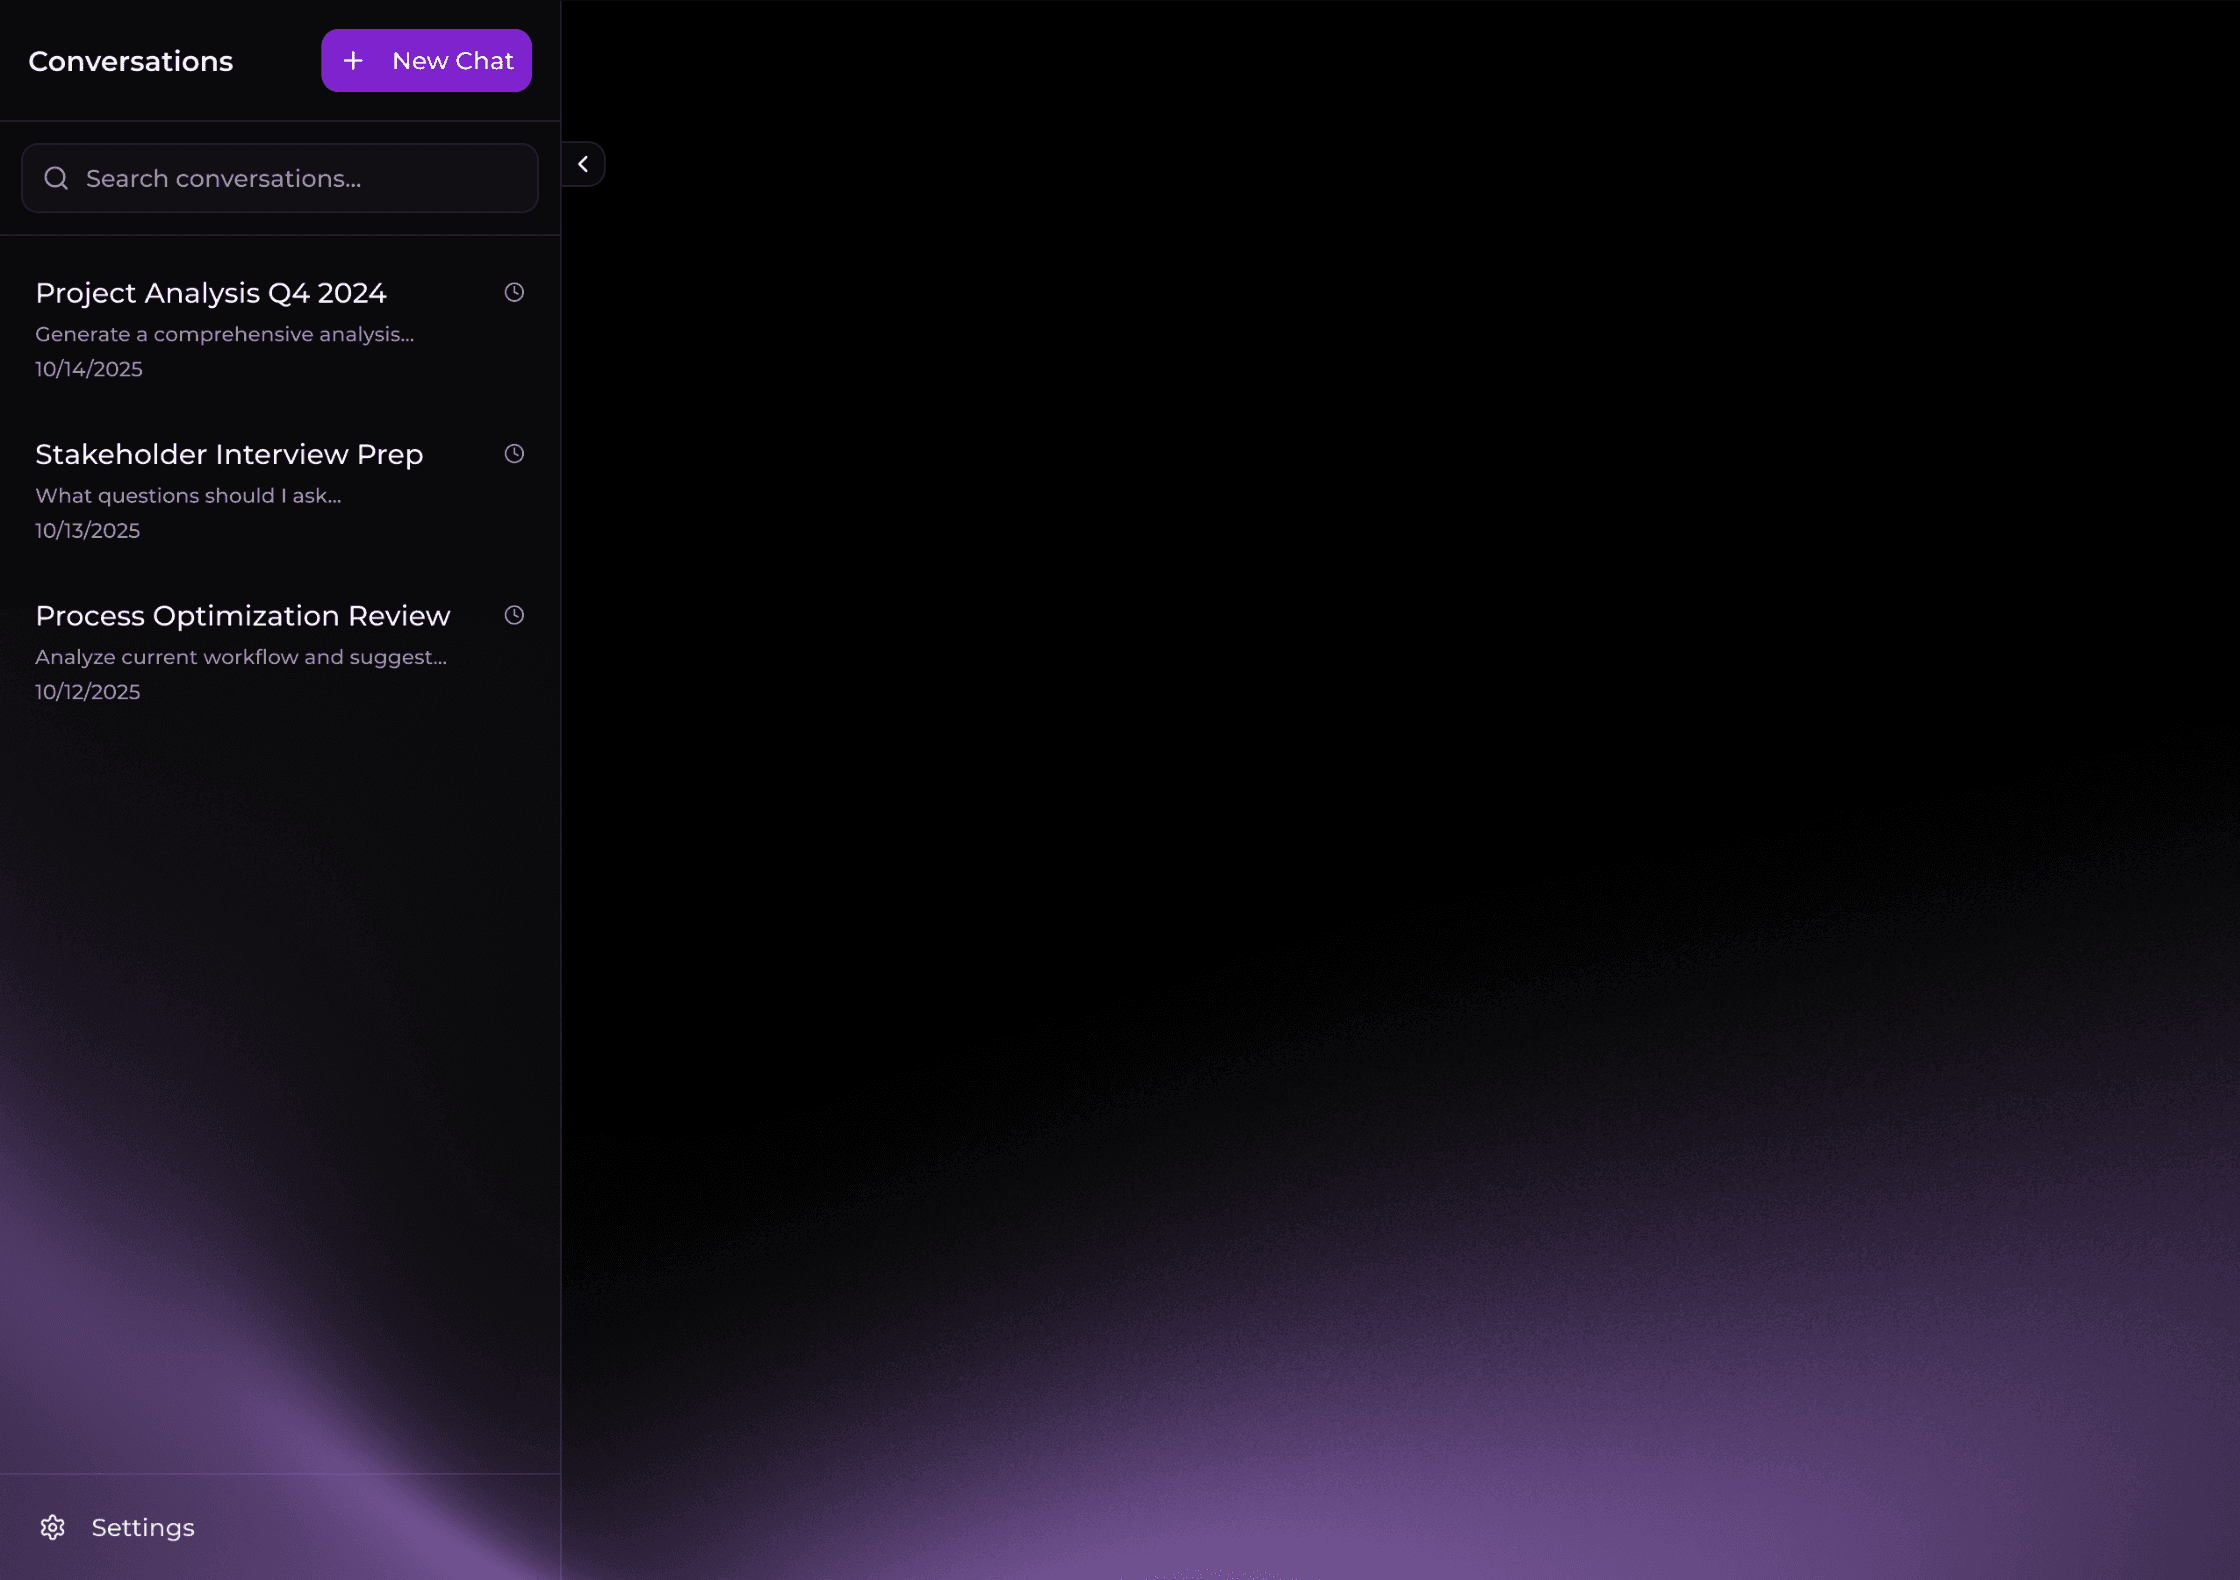Click the Settings gear icon
This screenshot has width=2240, height=1580.
click(53, 1527)
